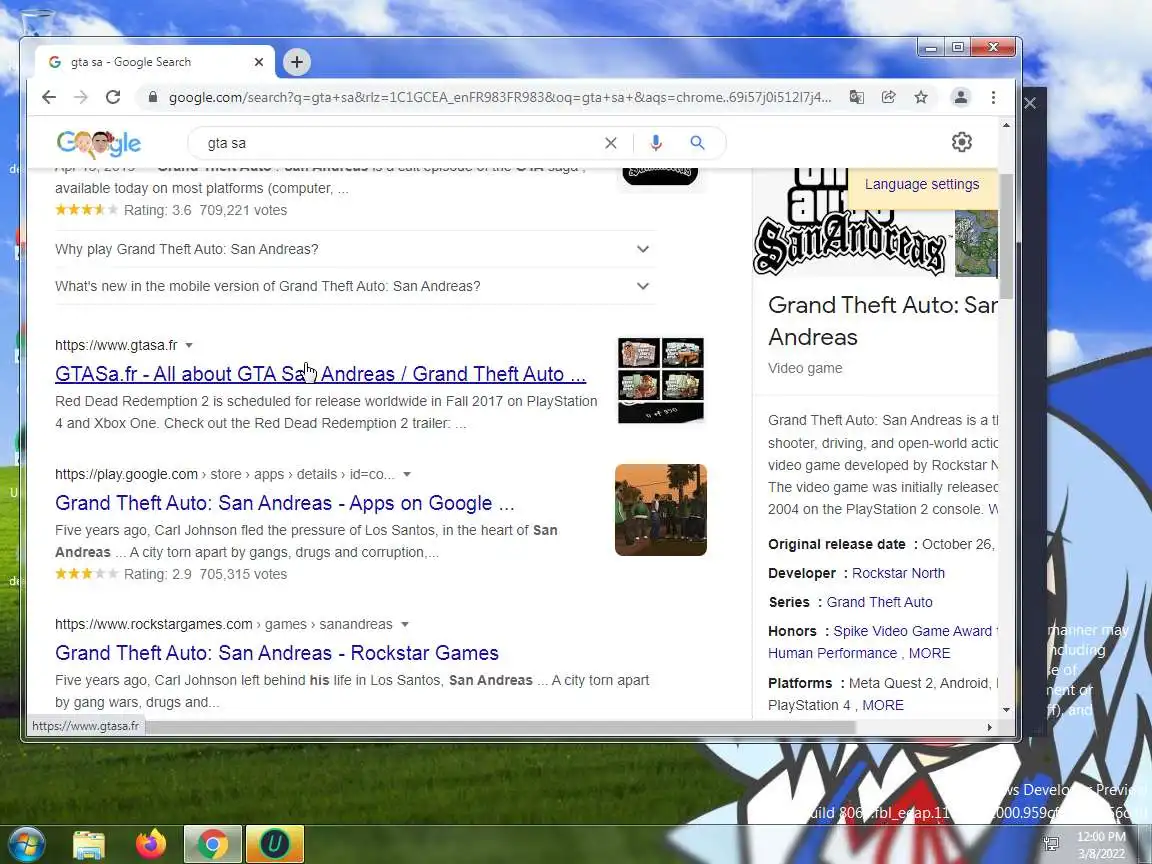This screenshot has height=864, width=1152.
Task: Click the Google Play result thumbnail
Action: point(660,510)
